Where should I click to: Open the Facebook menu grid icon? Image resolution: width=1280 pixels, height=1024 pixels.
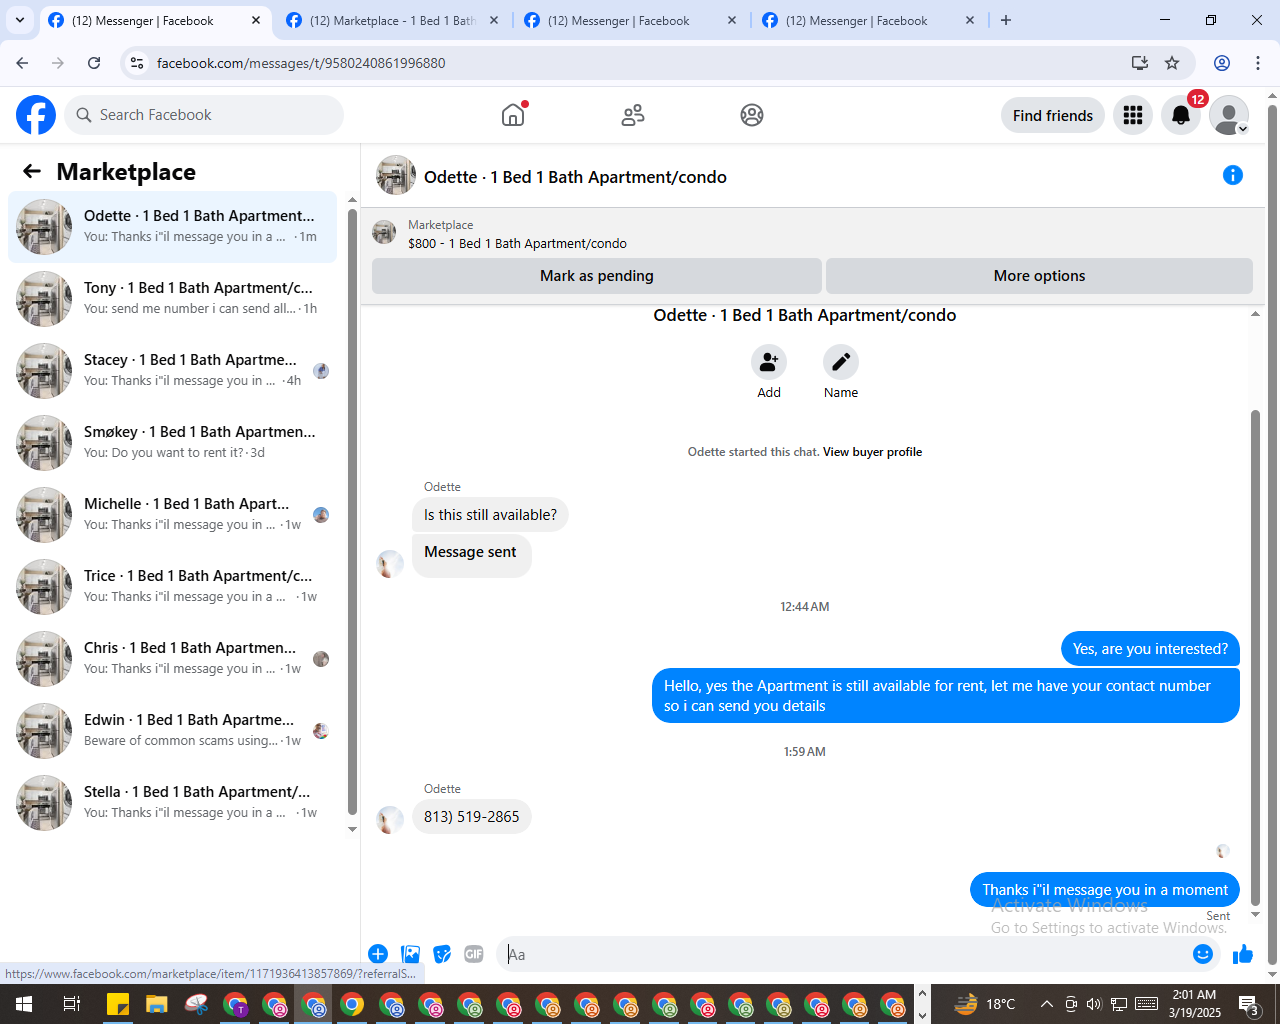coord(1133,115)
